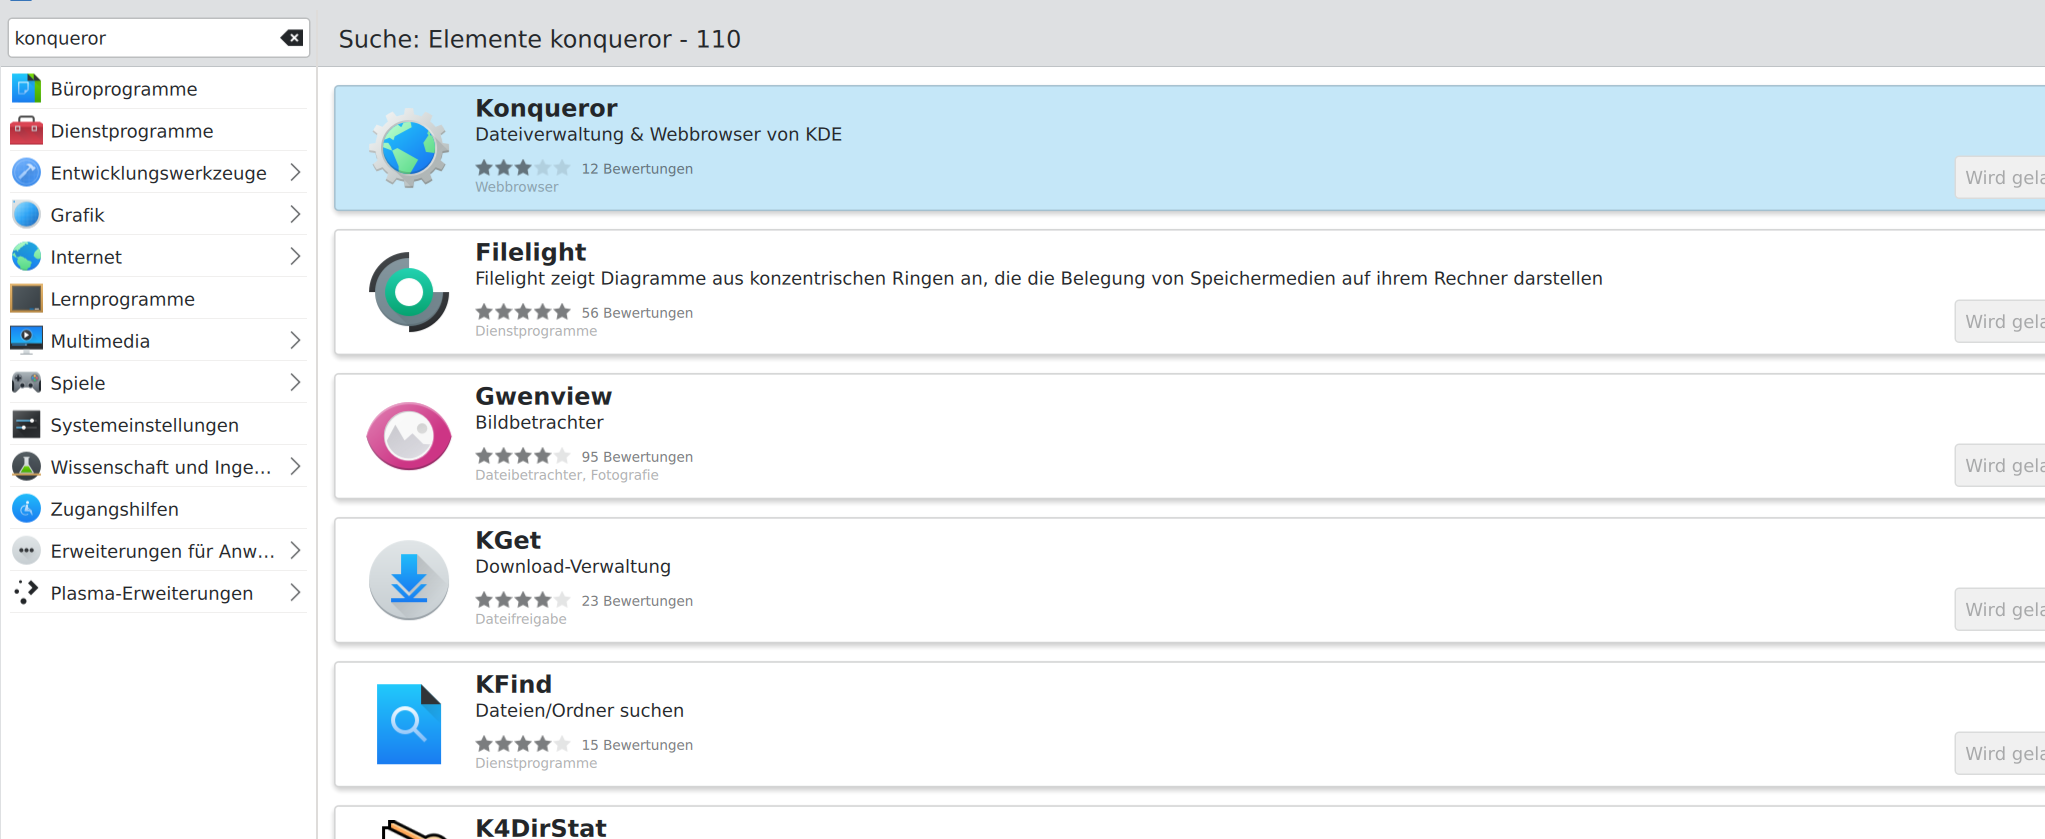Click the Internet globe icon in sidebar
The height and width of the screenshot is (839, 2045).
(26, 257)
